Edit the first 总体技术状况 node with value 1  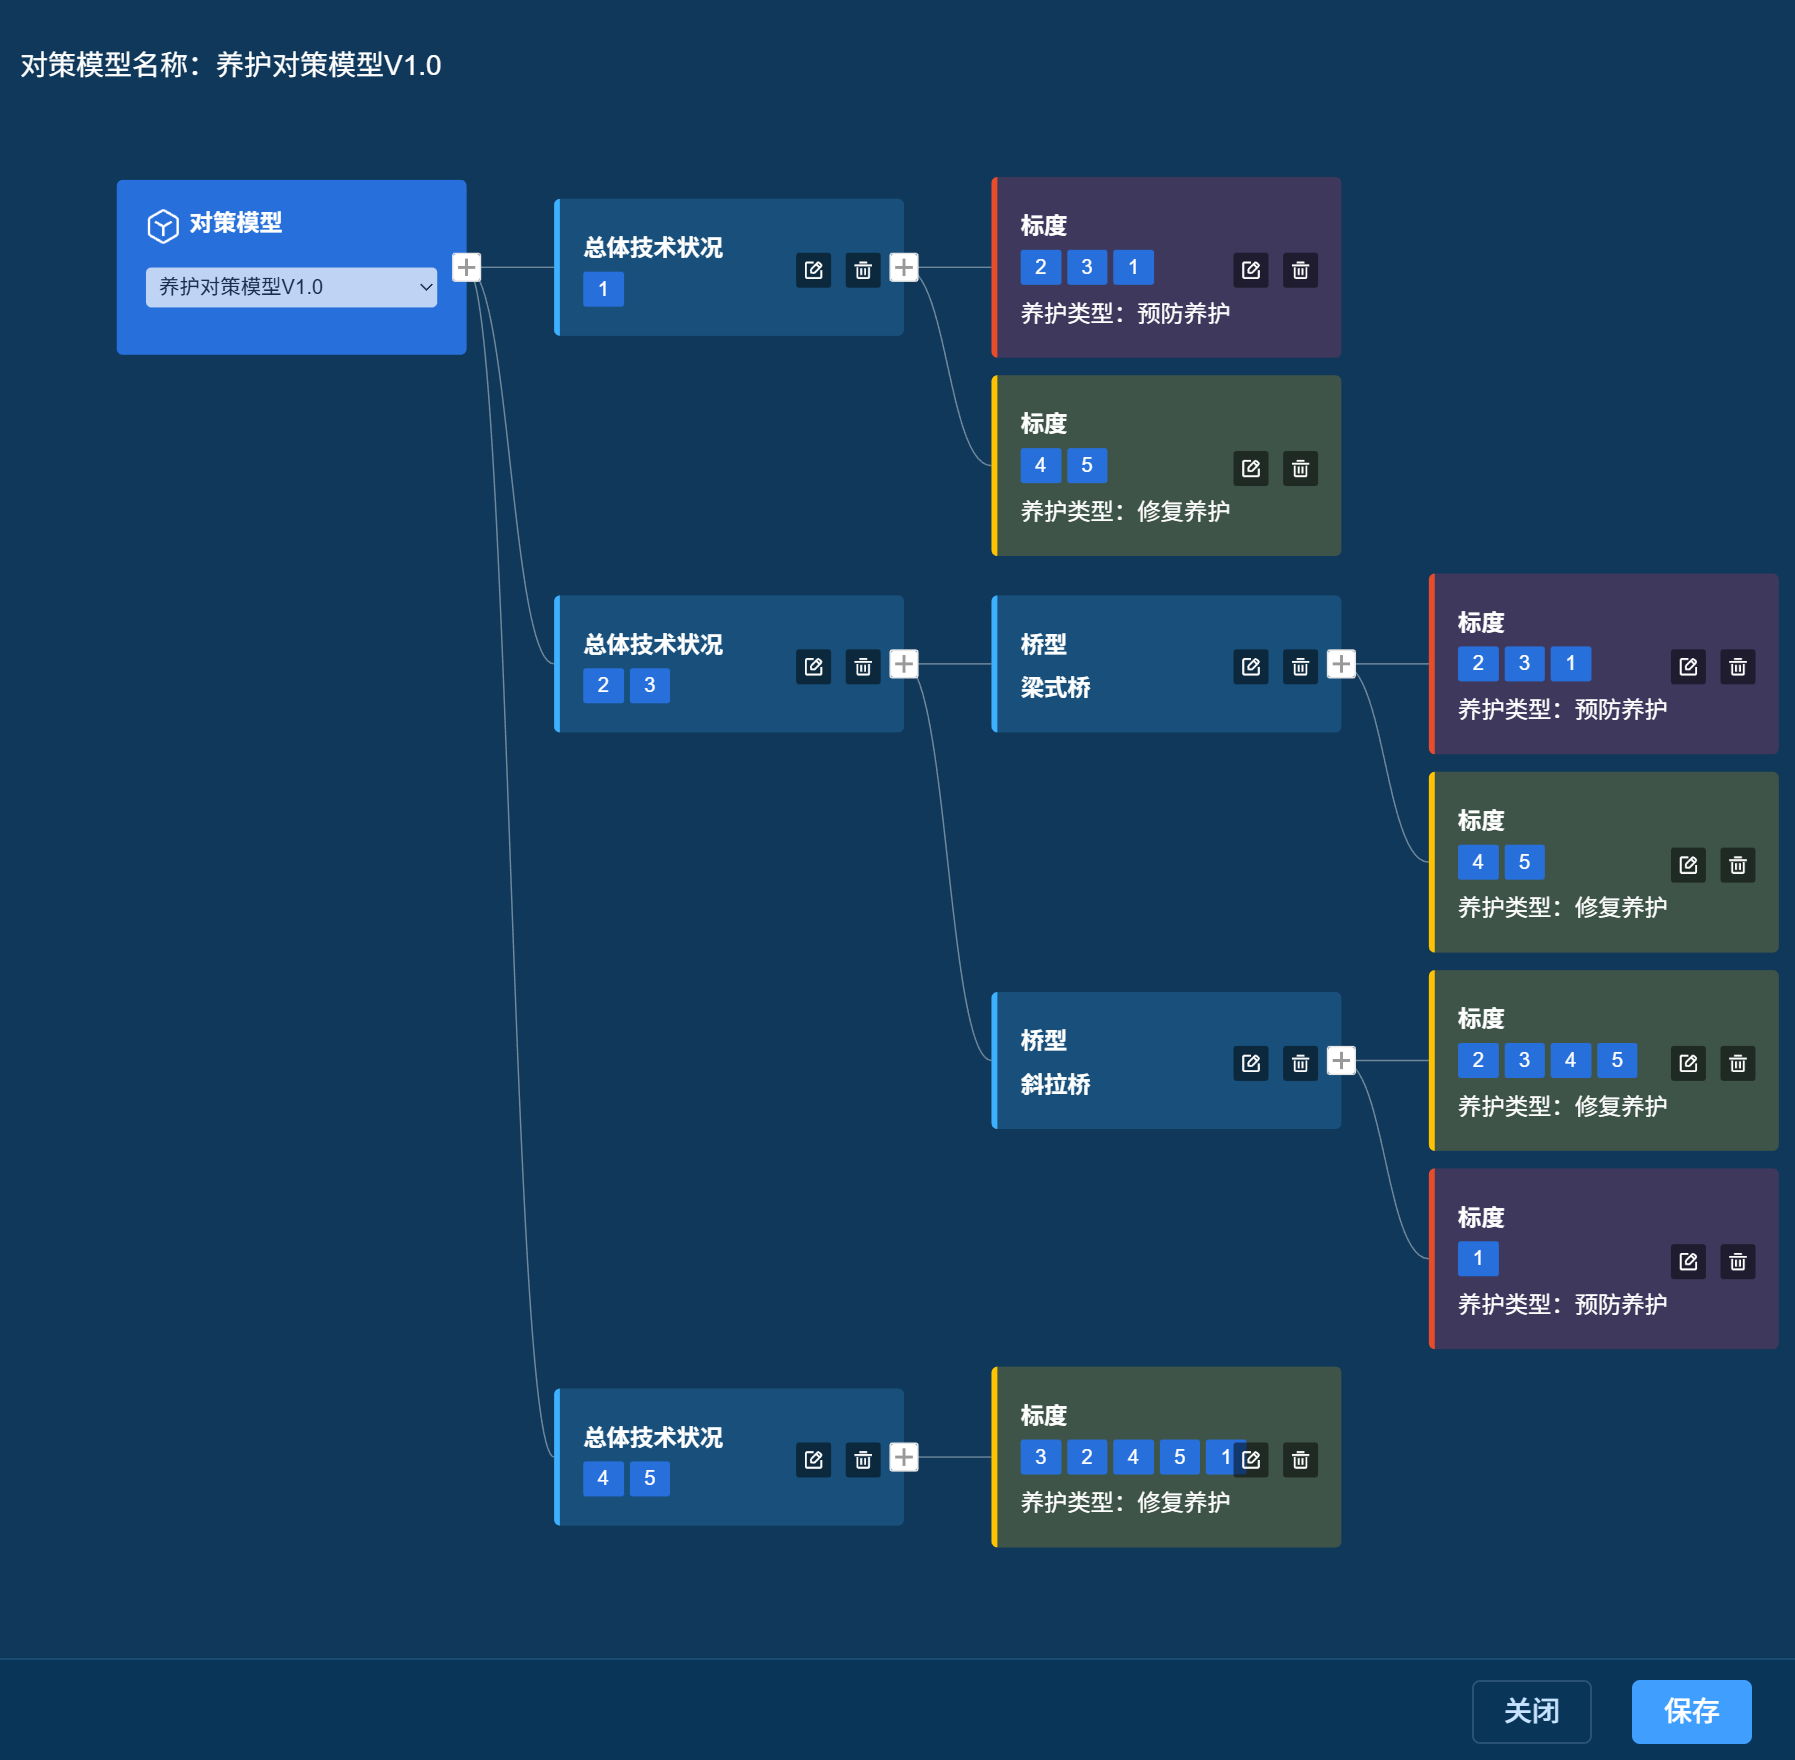[814, 270]
